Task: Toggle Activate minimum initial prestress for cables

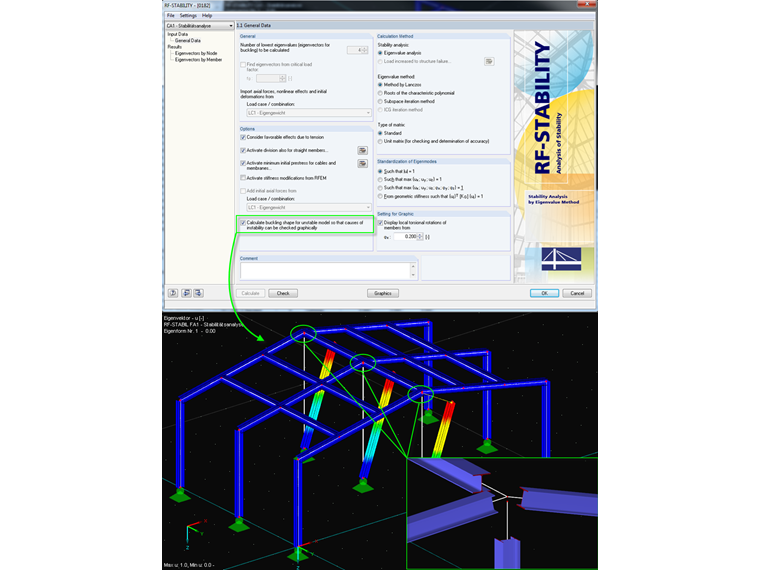Action: (x=243, y=163)
